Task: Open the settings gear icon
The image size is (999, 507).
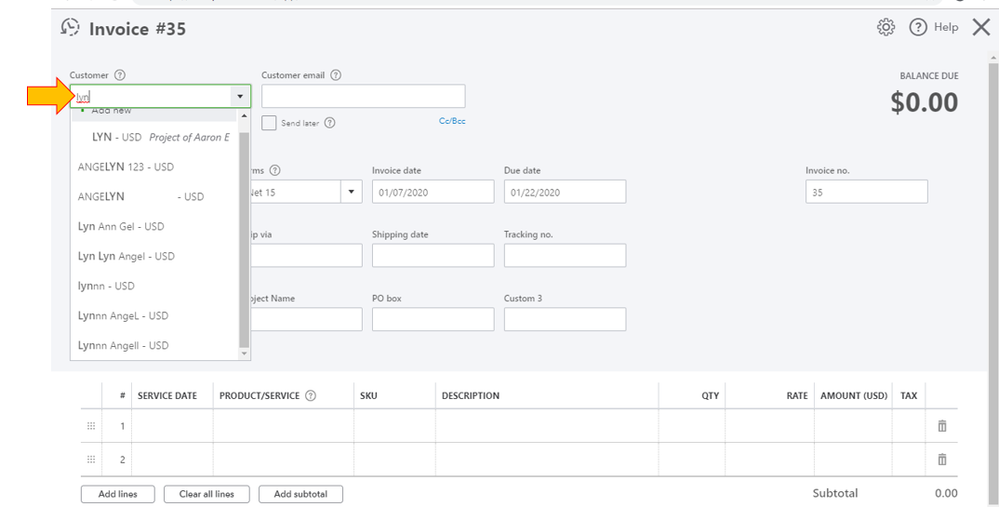Action: pos(886,27)
